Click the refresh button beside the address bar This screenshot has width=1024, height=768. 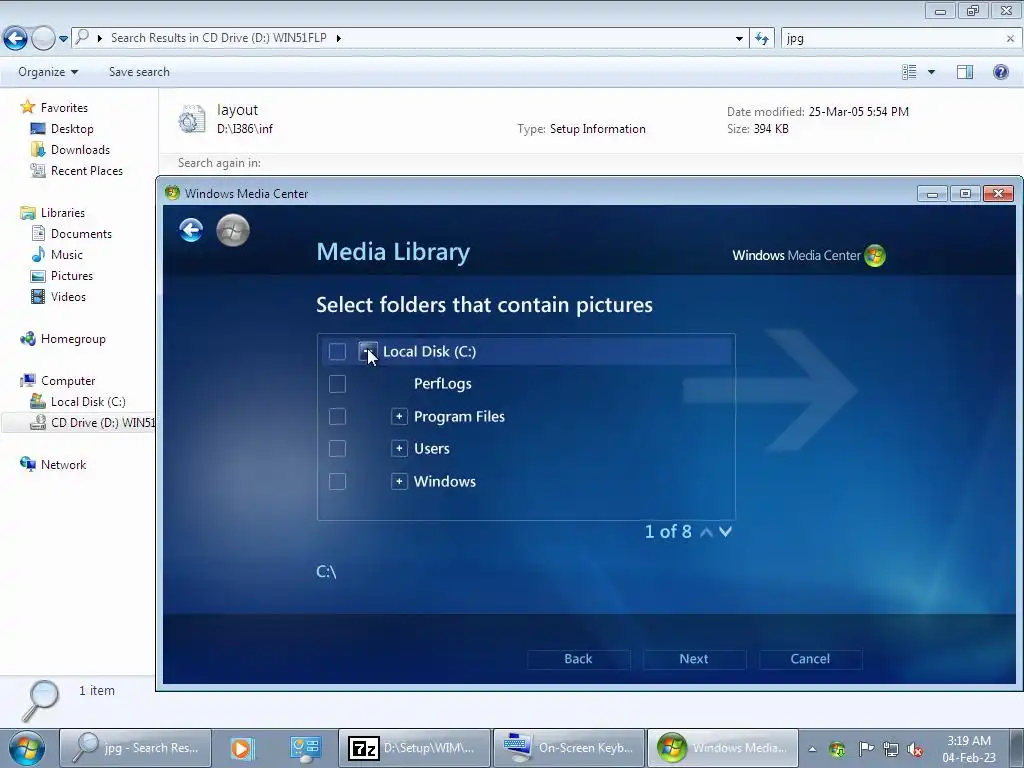click(x=761, y=38)
